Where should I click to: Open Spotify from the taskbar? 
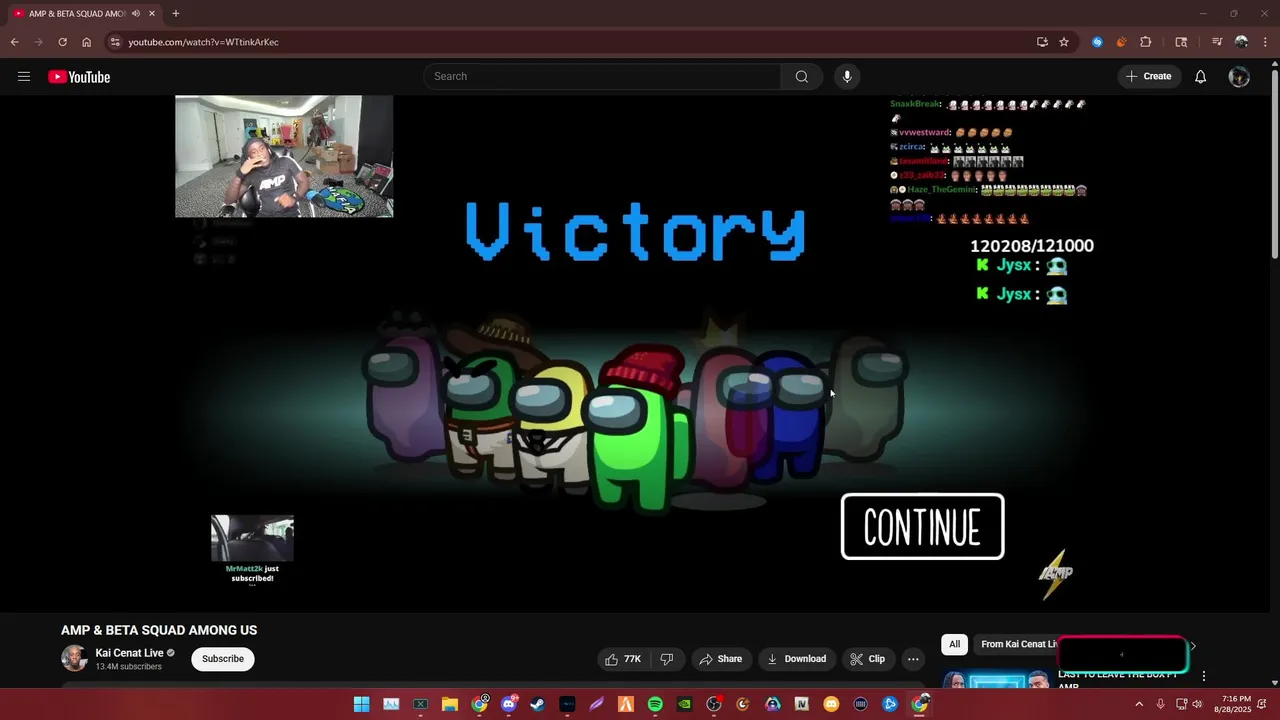point(655,704)
